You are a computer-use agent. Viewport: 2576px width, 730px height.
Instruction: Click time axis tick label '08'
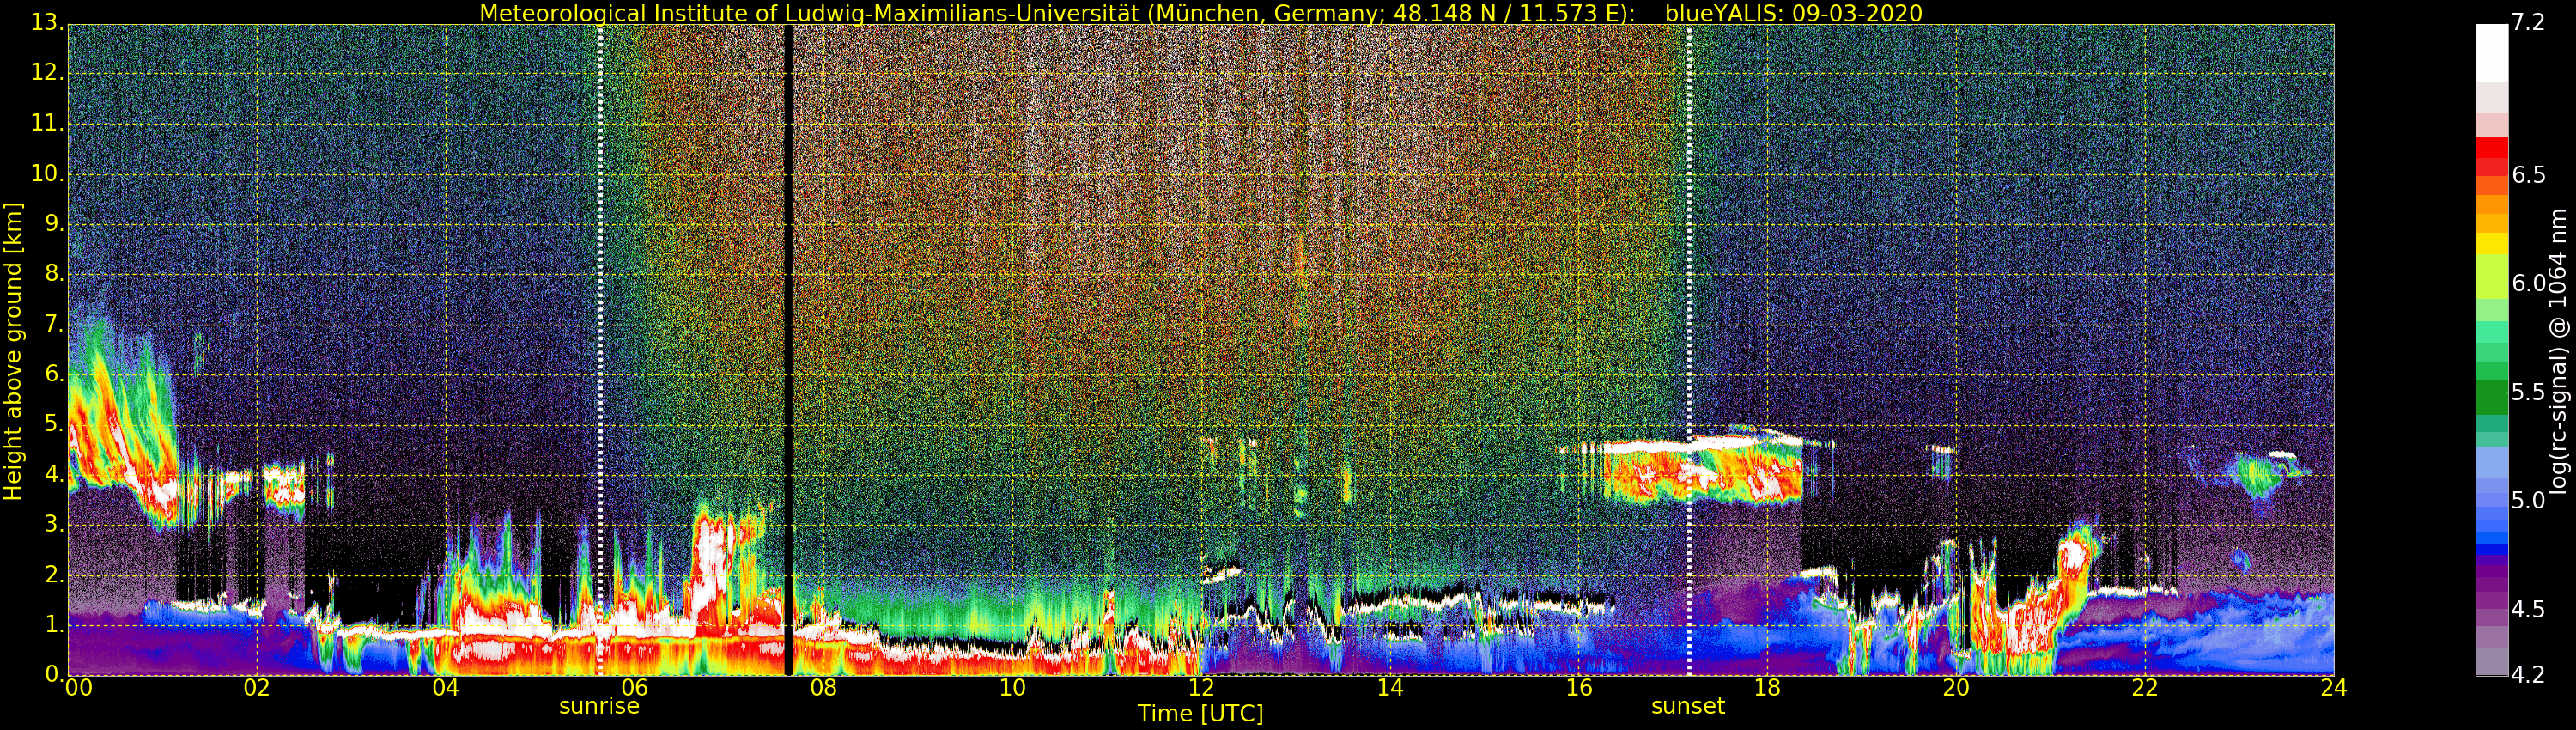tap(823, 688)
